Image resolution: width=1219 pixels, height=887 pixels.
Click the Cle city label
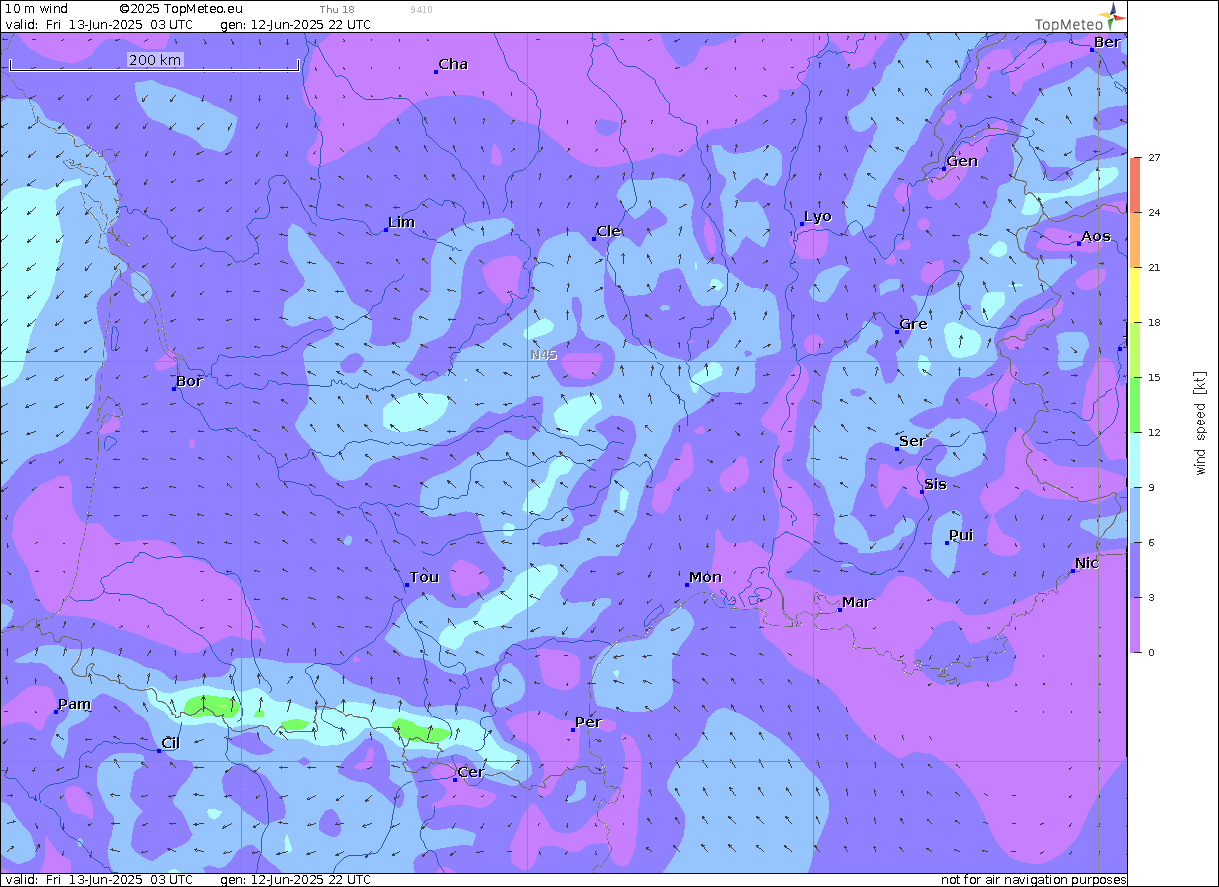click(x=609, y=231)
